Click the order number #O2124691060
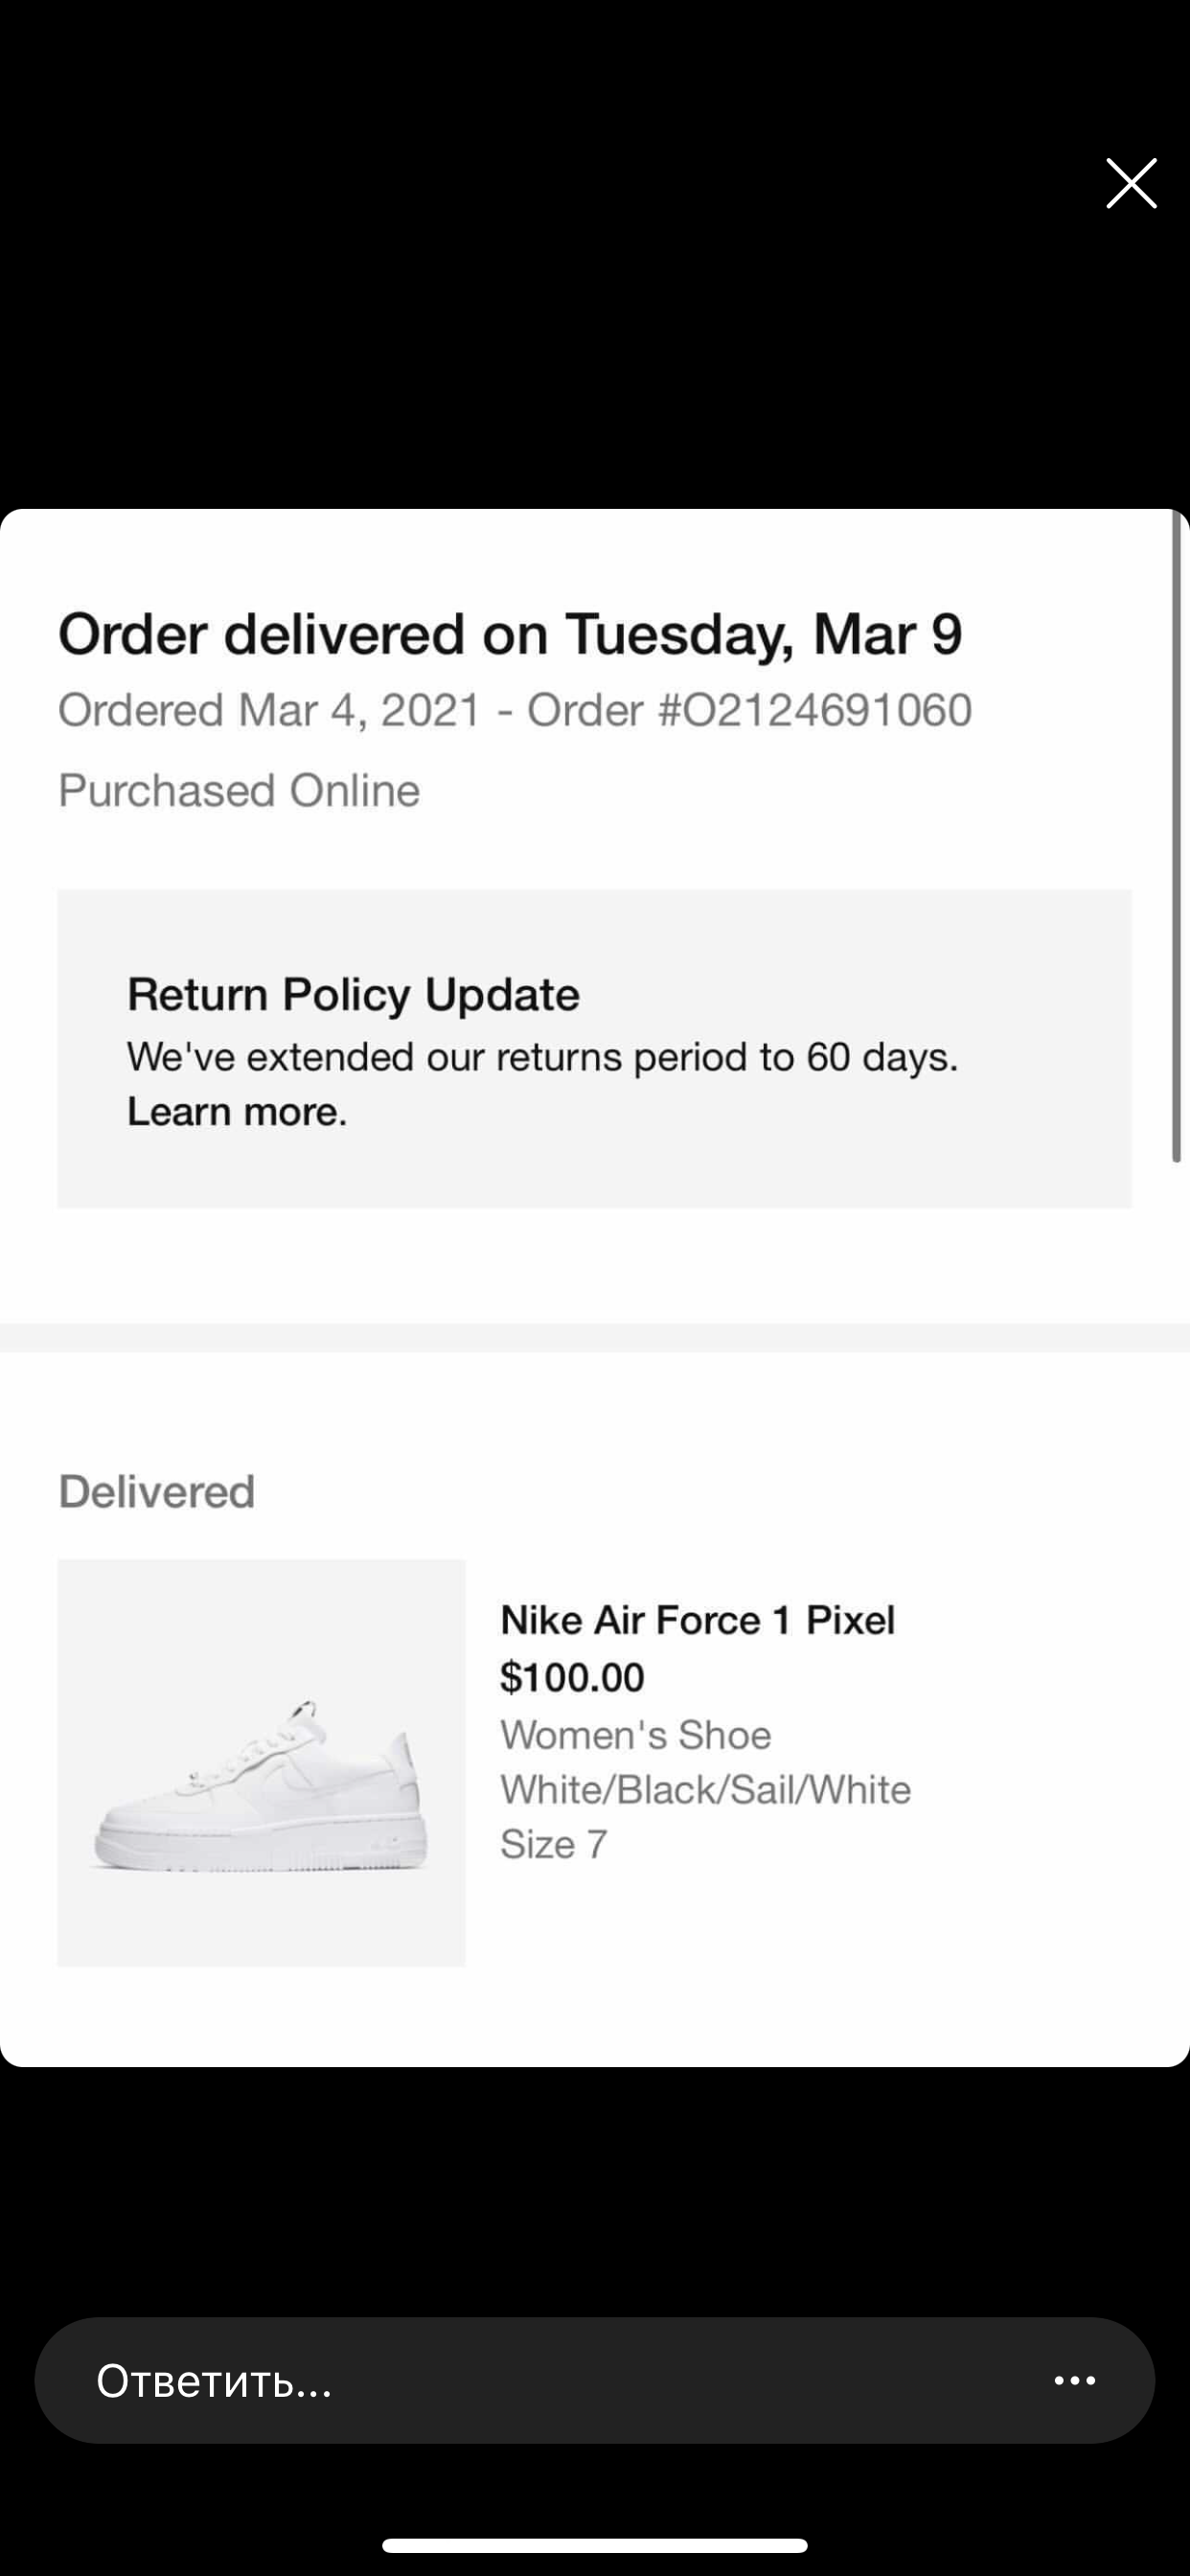Image resolution: width=1190 pixels, height=2576 pixels. [x=815, y=710]
